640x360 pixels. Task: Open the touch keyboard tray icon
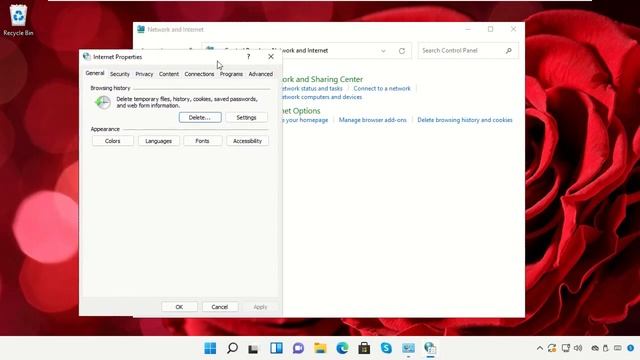click(x=618, y=348)
